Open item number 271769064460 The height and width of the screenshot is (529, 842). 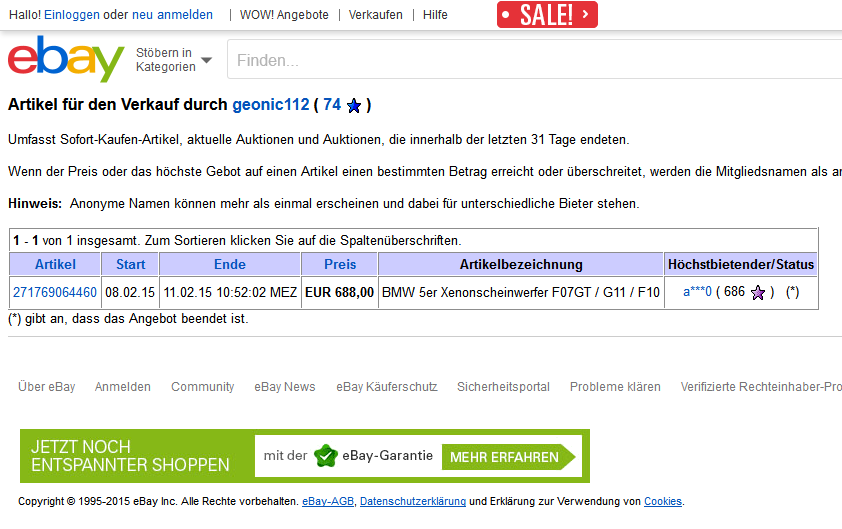55,292
